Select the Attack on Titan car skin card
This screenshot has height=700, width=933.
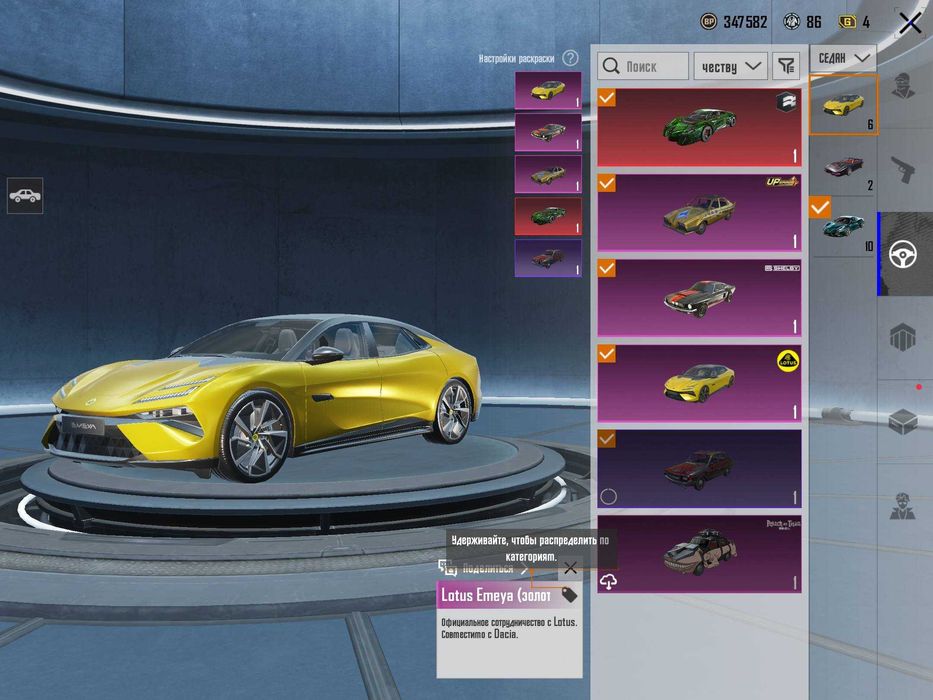point(699,554)
